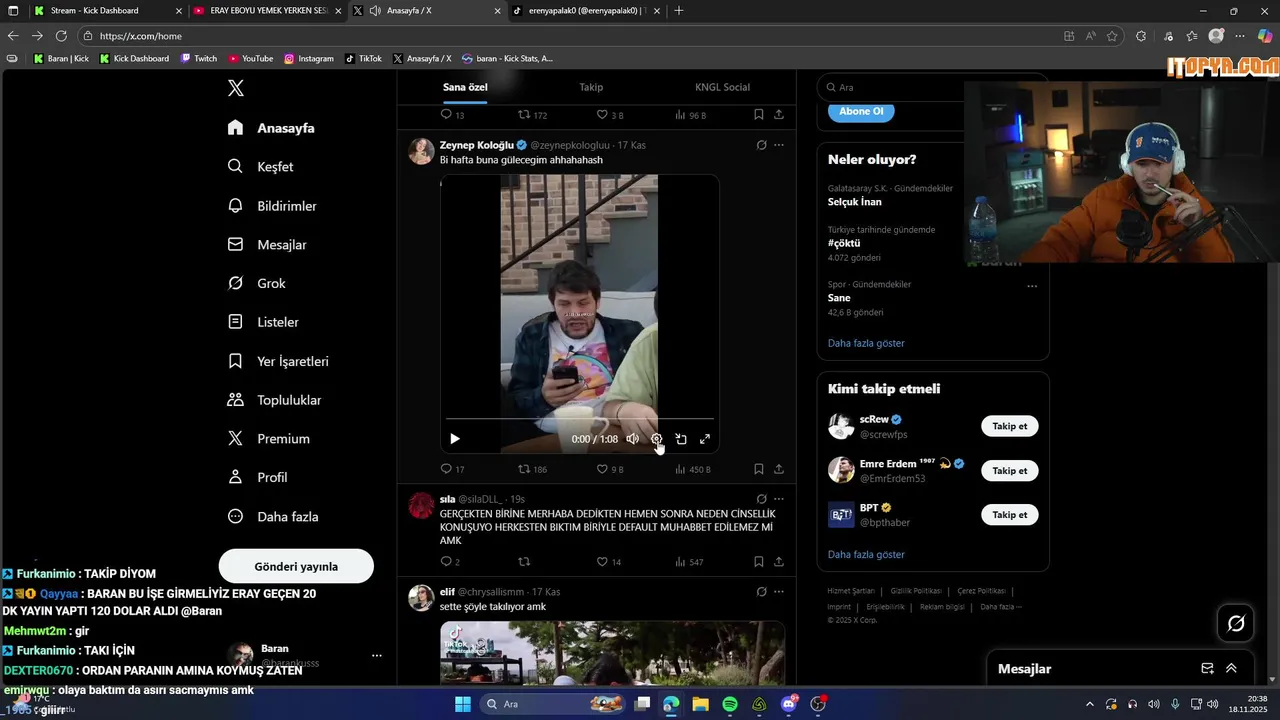Reload the page in browser
This screenshot has height=720, width=1280.
point(61,36)
